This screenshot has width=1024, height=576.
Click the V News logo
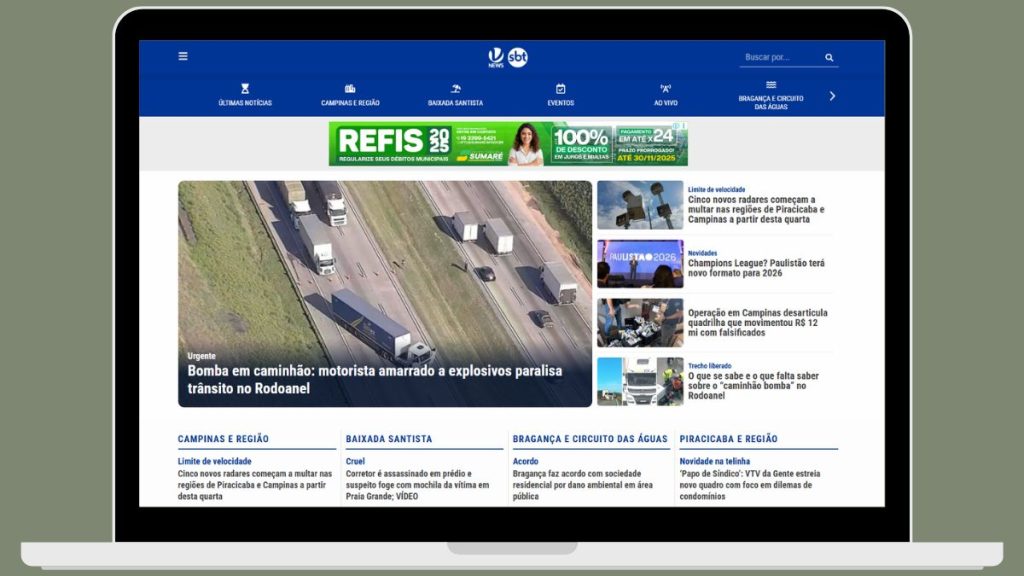(x=497, y=56)
